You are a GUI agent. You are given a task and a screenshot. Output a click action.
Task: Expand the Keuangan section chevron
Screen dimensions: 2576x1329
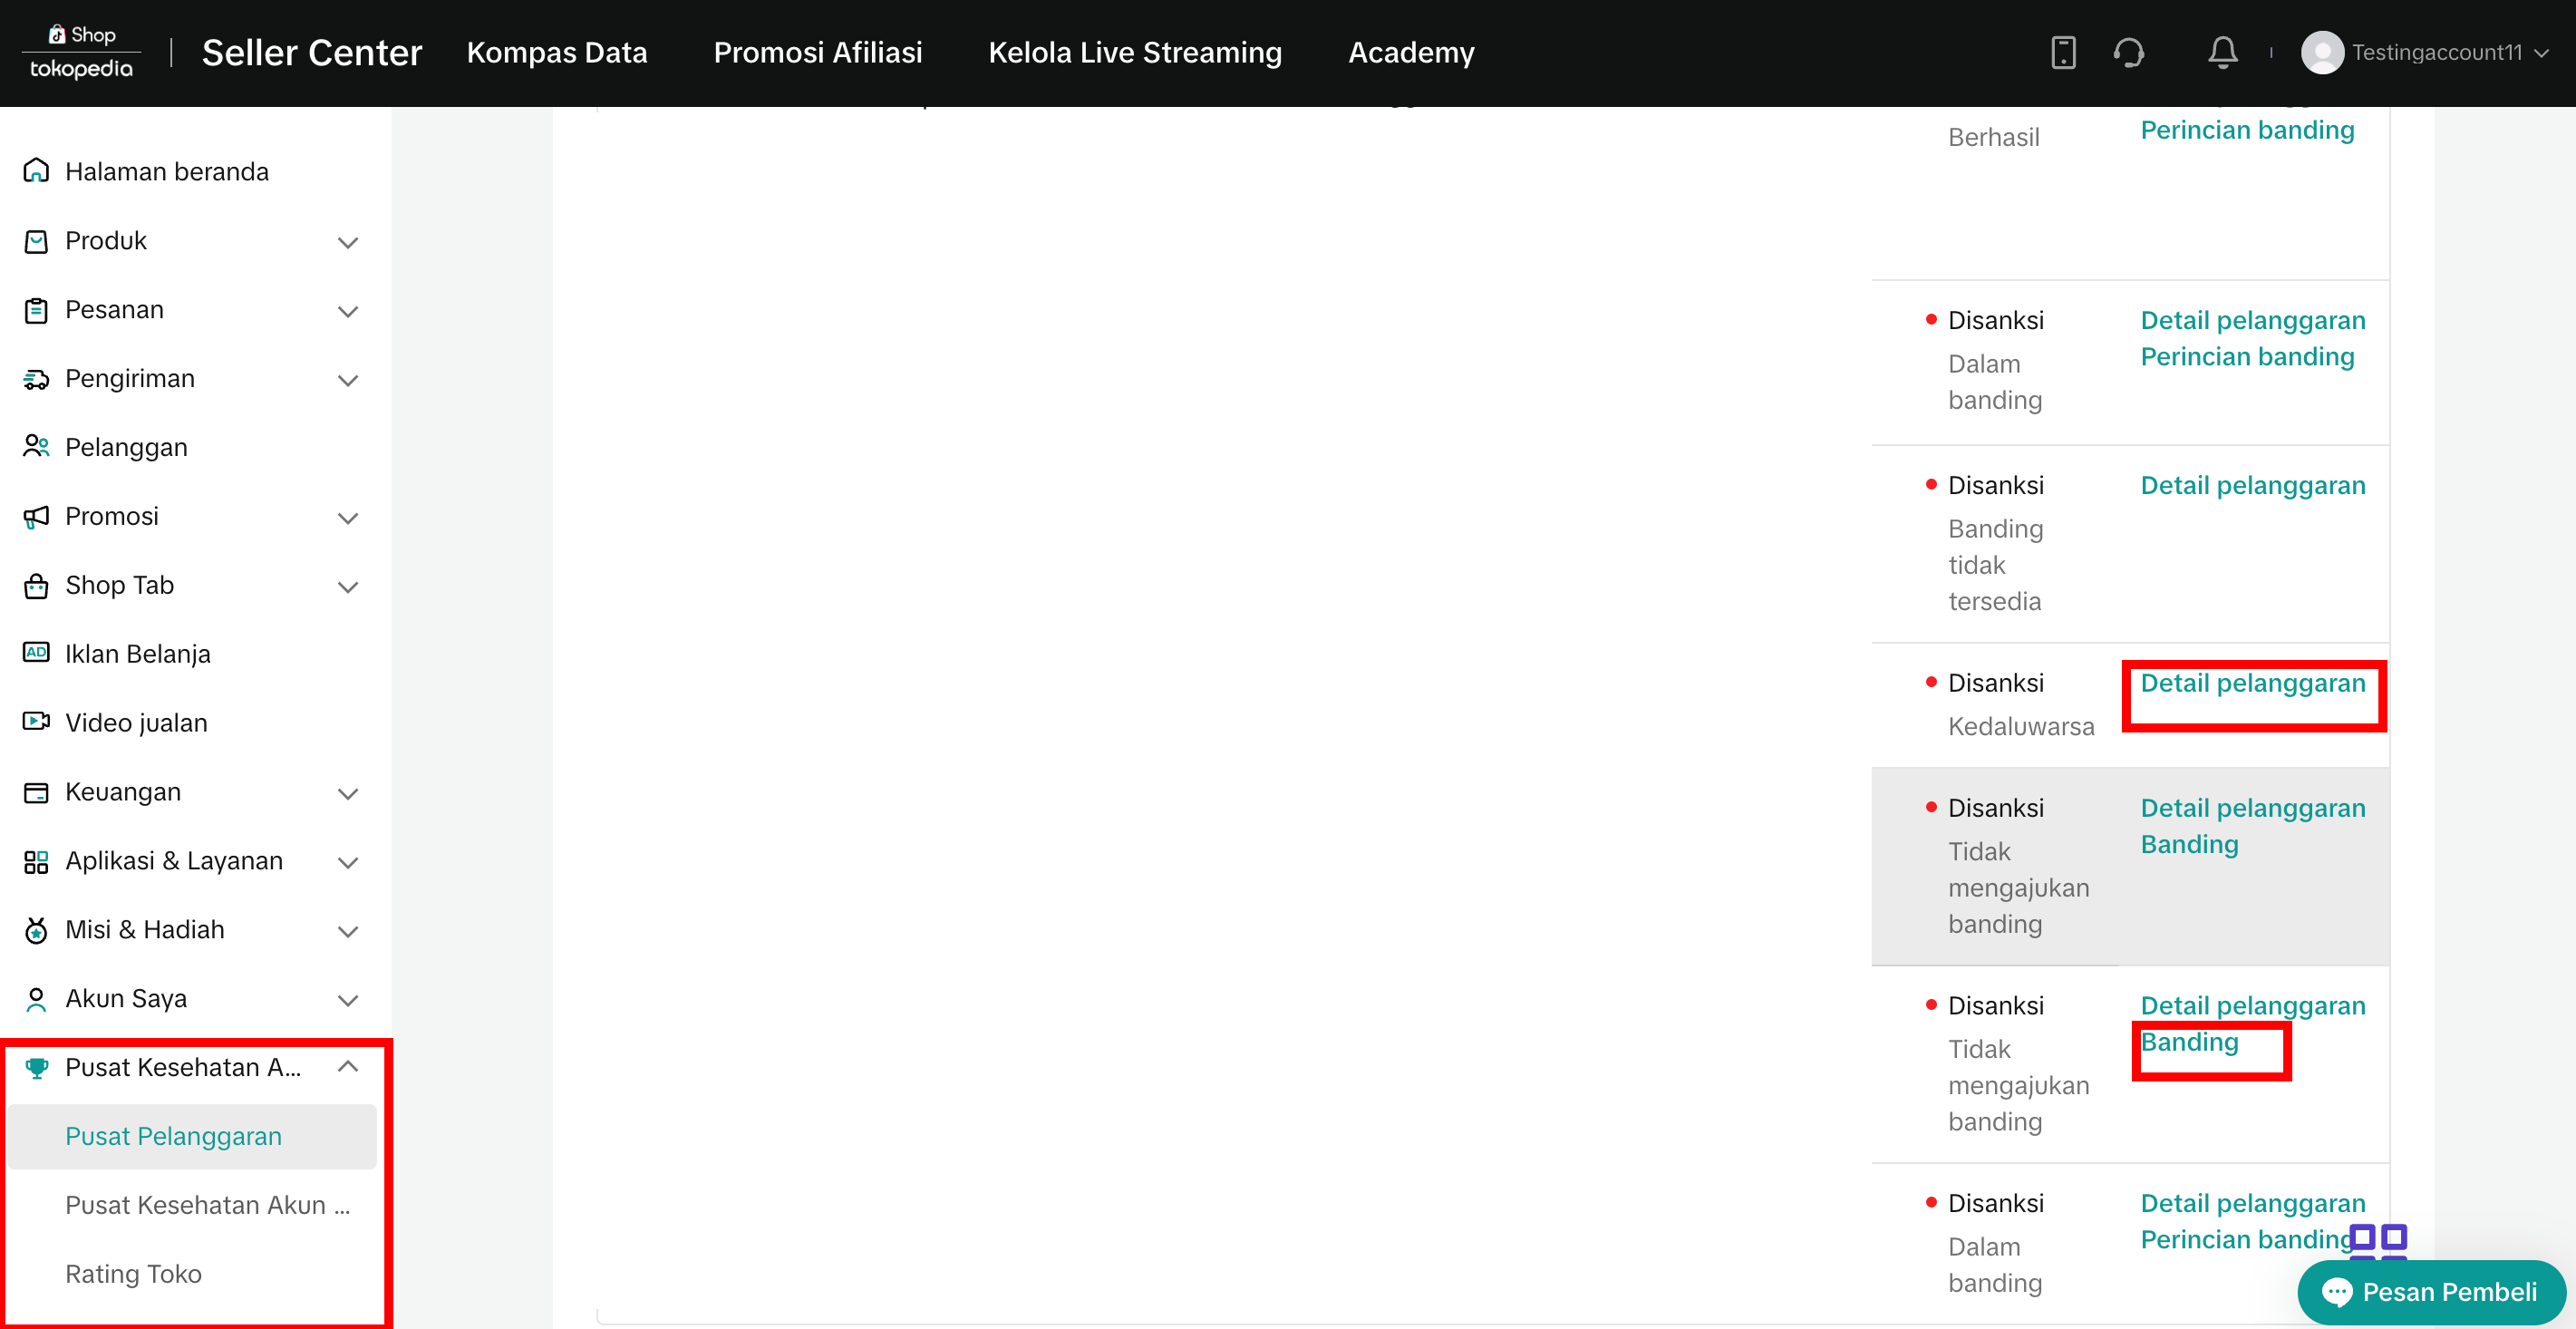(347, 793)
